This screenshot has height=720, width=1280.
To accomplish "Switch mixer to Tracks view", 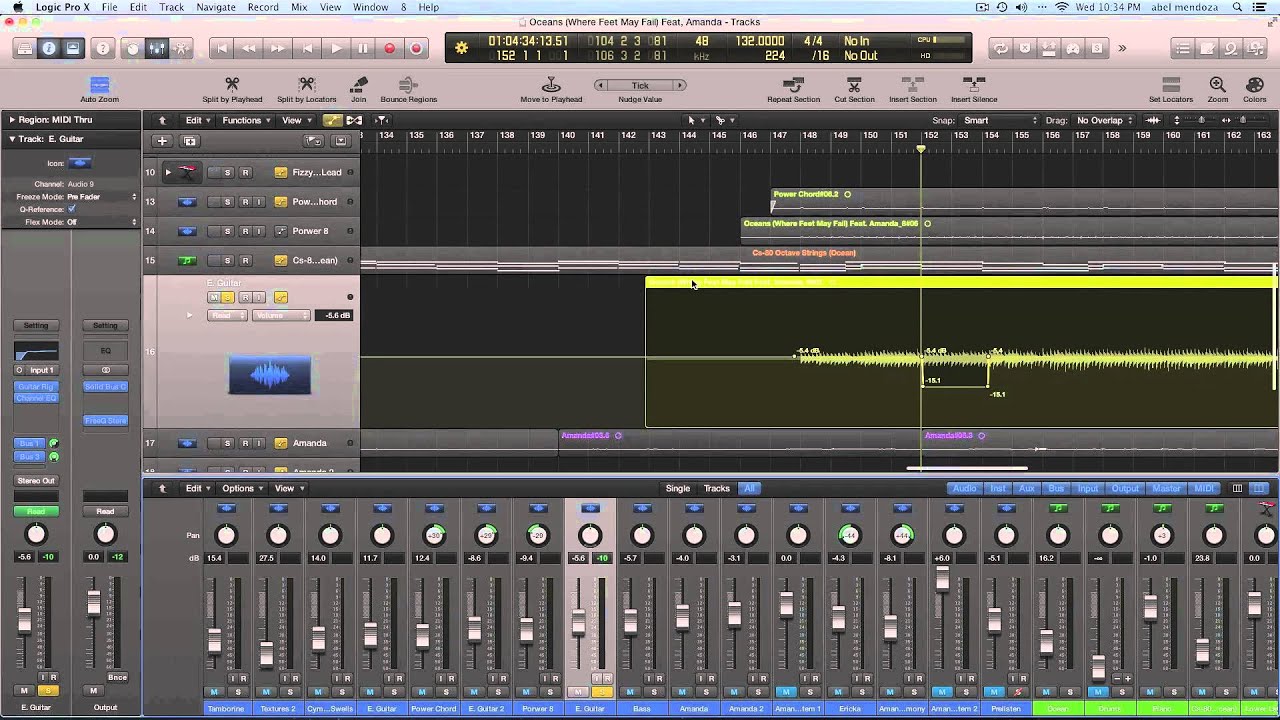I will pos(717,488).
